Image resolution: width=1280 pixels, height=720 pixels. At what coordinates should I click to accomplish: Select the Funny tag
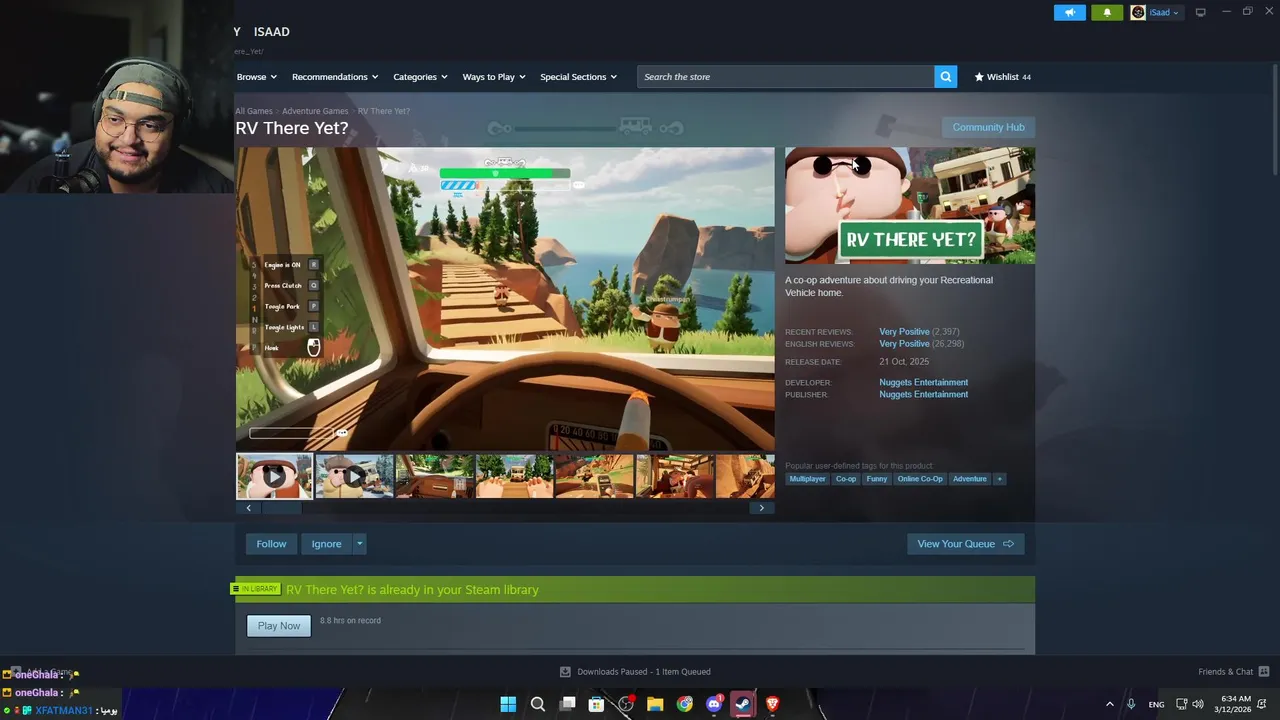point(876,479)
